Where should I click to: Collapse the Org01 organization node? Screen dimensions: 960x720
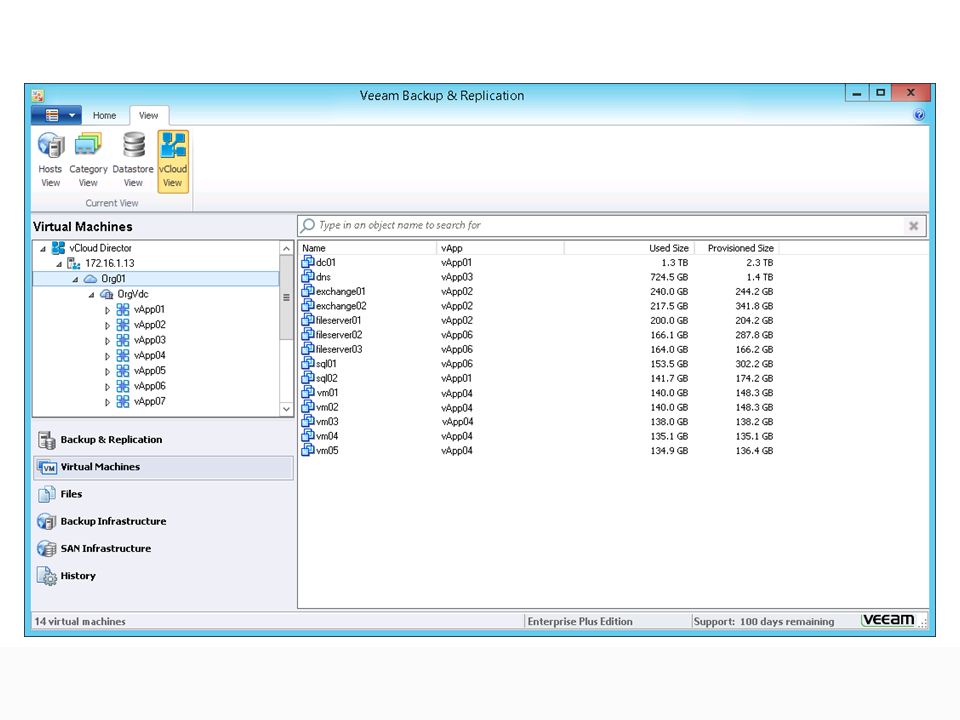(x=75, y=279)
